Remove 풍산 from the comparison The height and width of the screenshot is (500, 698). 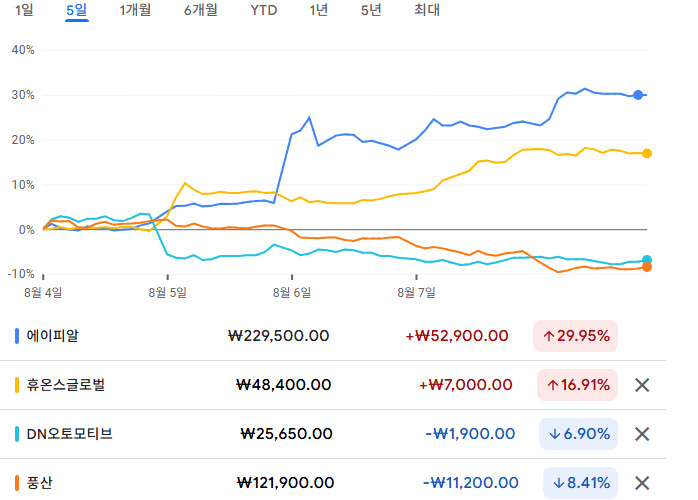click(643, 483)
